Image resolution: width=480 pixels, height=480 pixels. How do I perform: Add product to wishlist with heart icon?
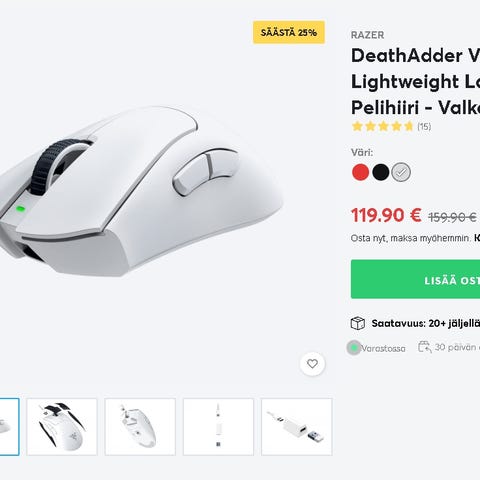tap(312, 364)
